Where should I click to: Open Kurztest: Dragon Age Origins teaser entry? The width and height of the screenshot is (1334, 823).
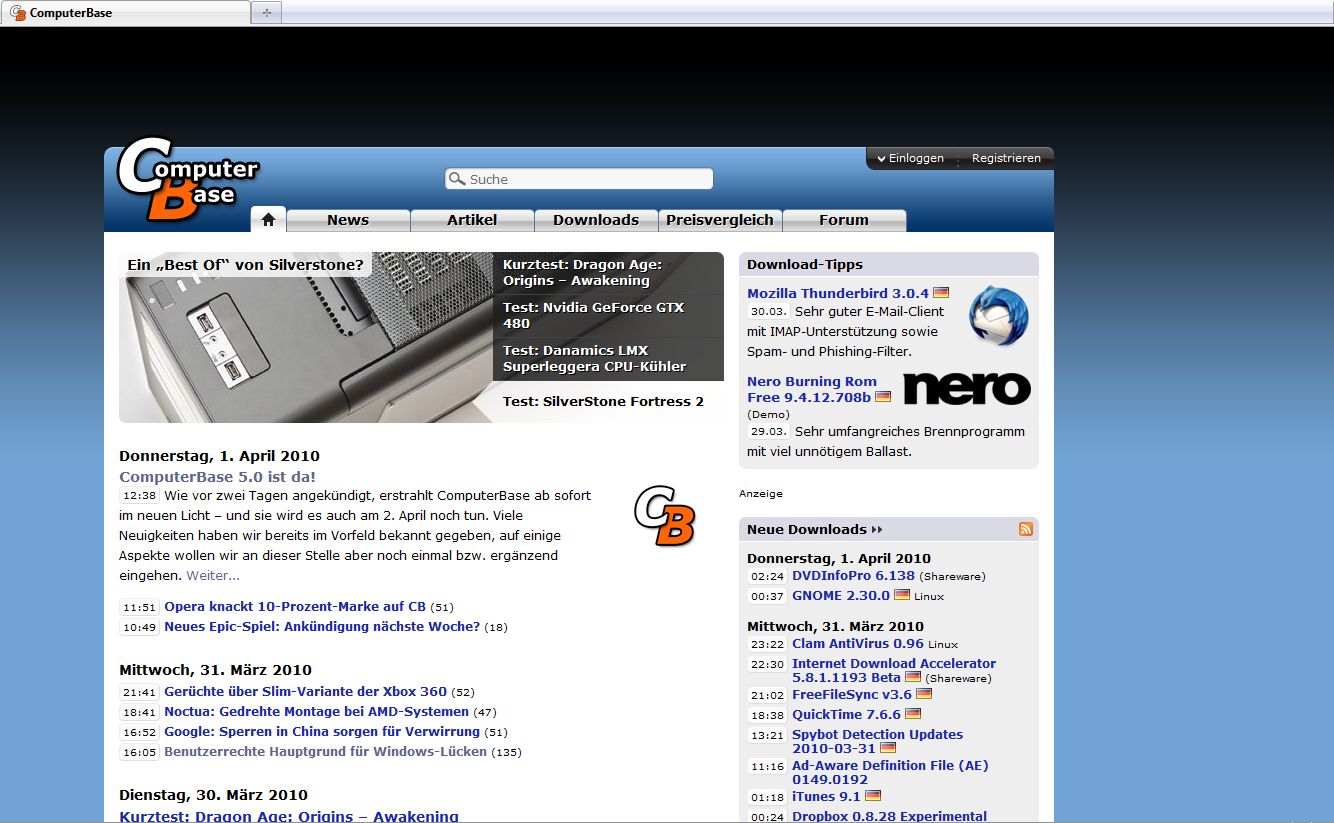coord(608,273)
